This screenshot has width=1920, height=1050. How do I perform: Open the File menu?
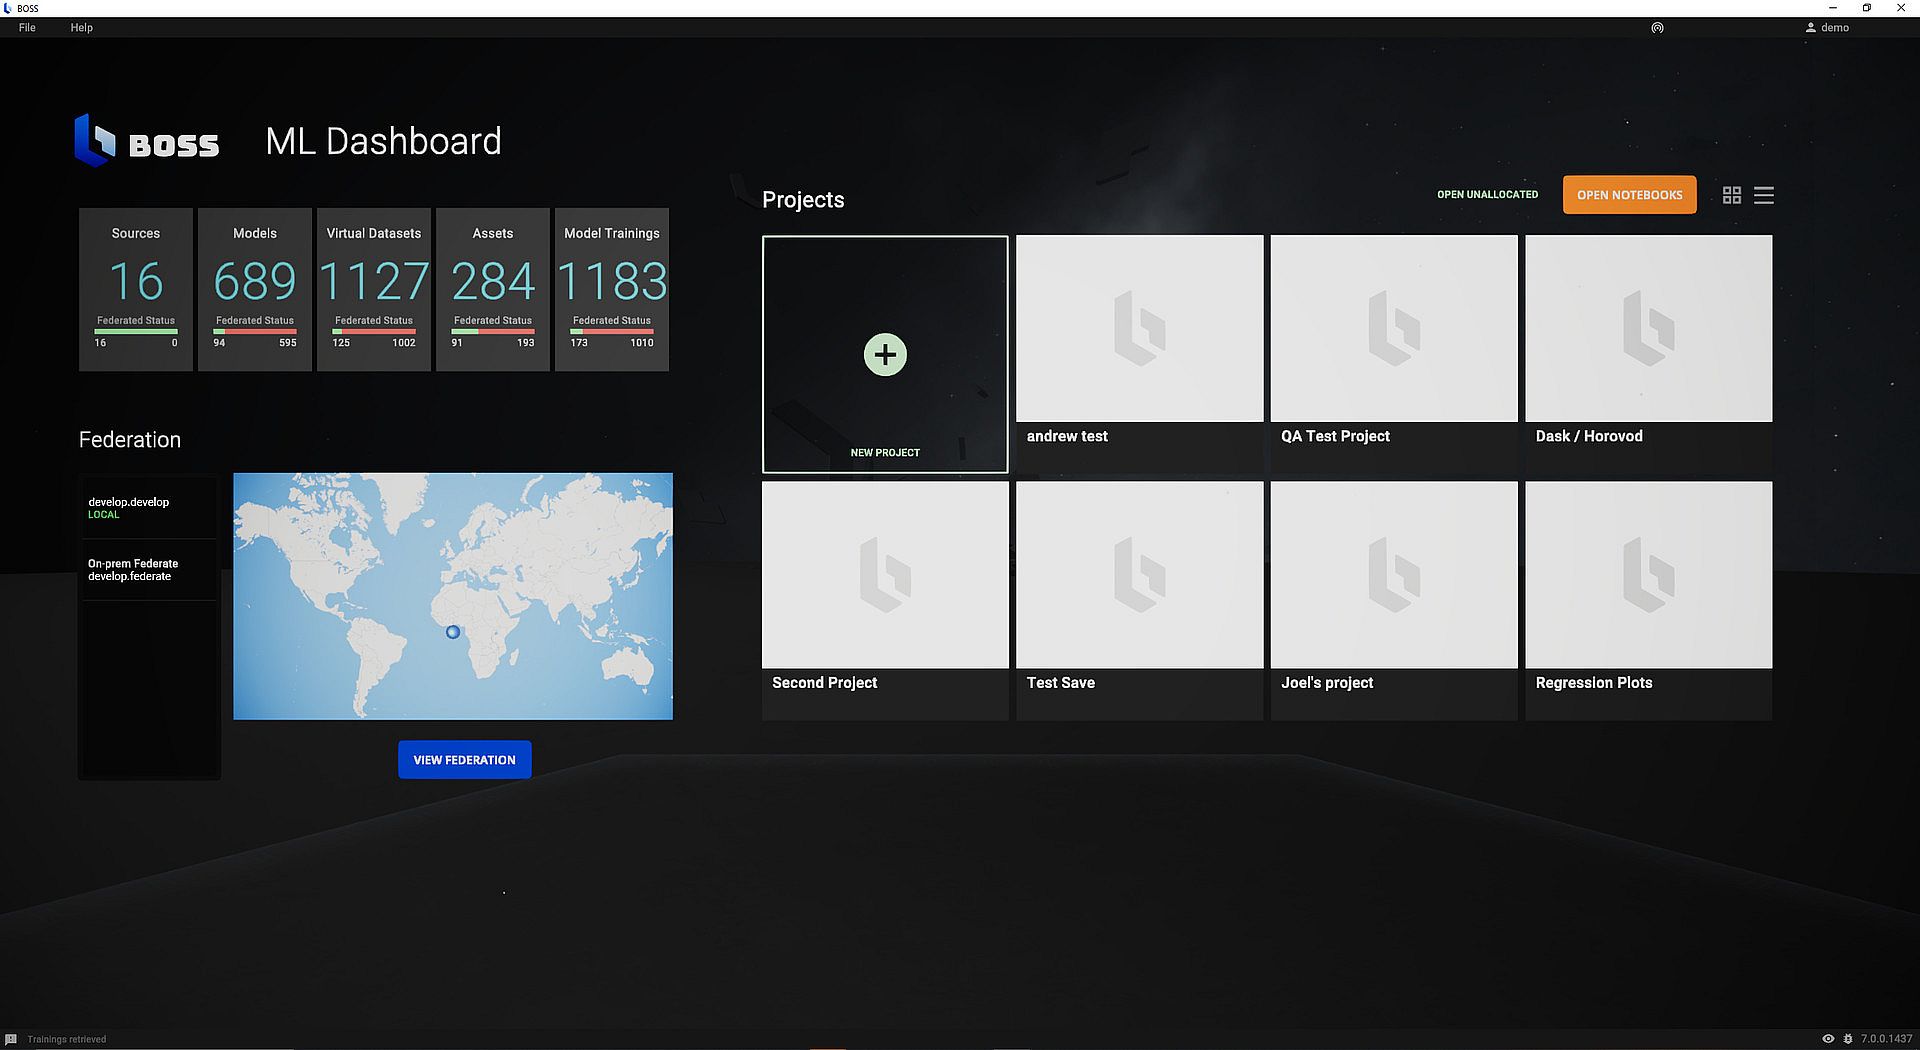27,28
